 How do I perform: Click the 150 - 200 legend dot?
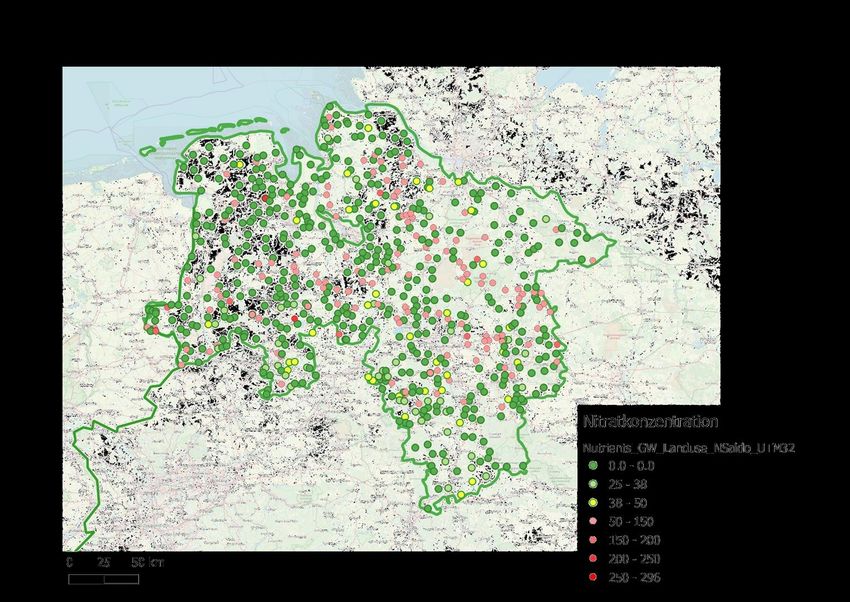point(593,540)
